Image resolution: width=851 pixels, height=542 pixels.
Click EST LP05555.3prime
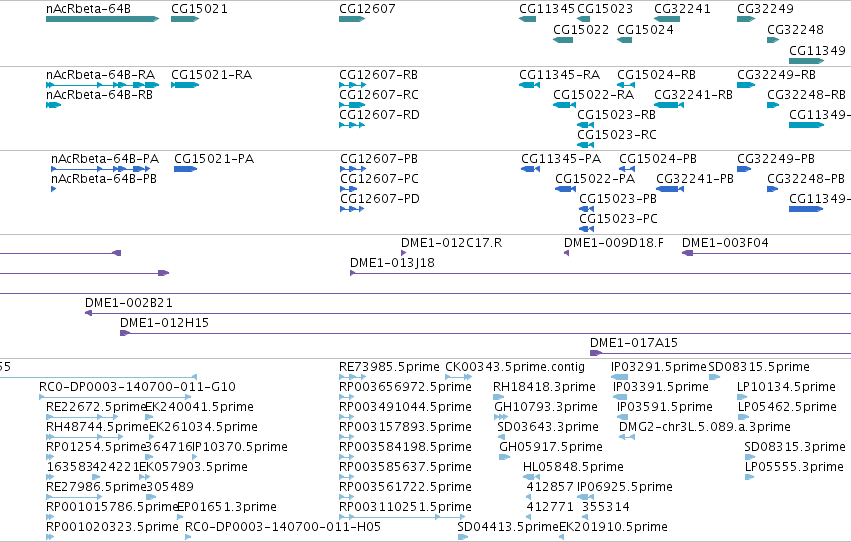(x=794, y=467)
